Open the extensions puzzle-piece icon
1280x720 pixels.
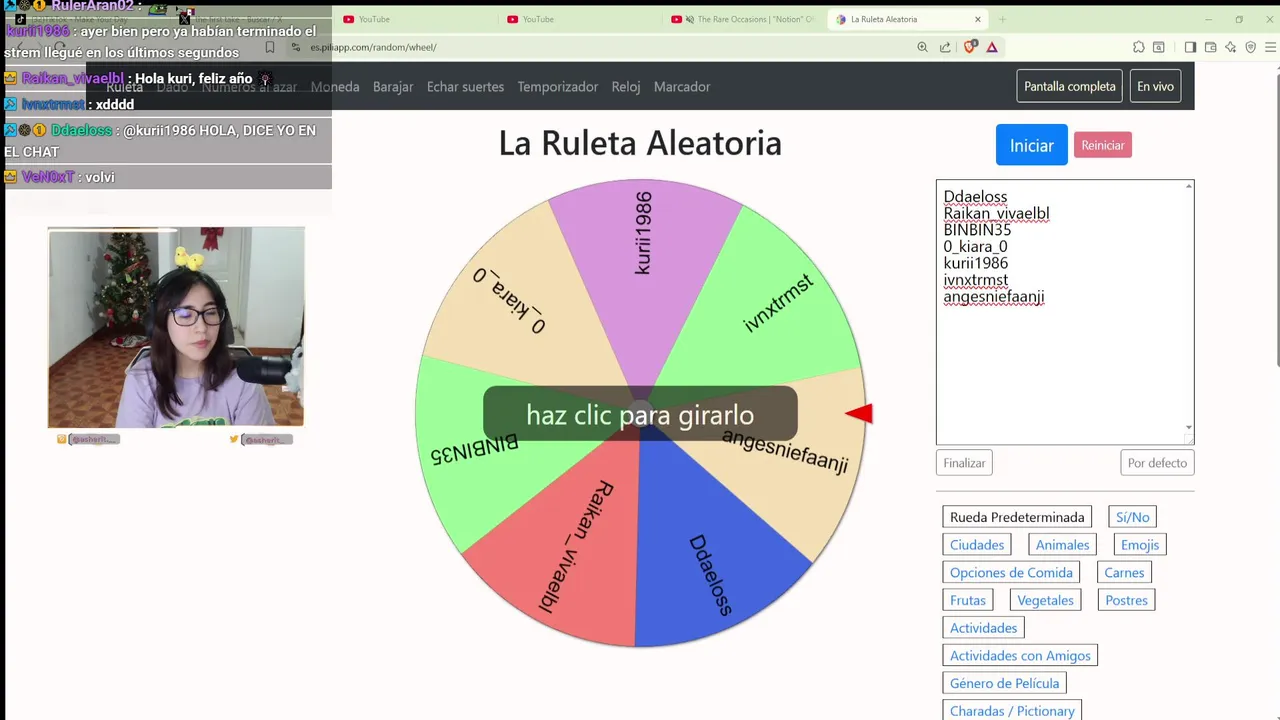click(1139, 47)
